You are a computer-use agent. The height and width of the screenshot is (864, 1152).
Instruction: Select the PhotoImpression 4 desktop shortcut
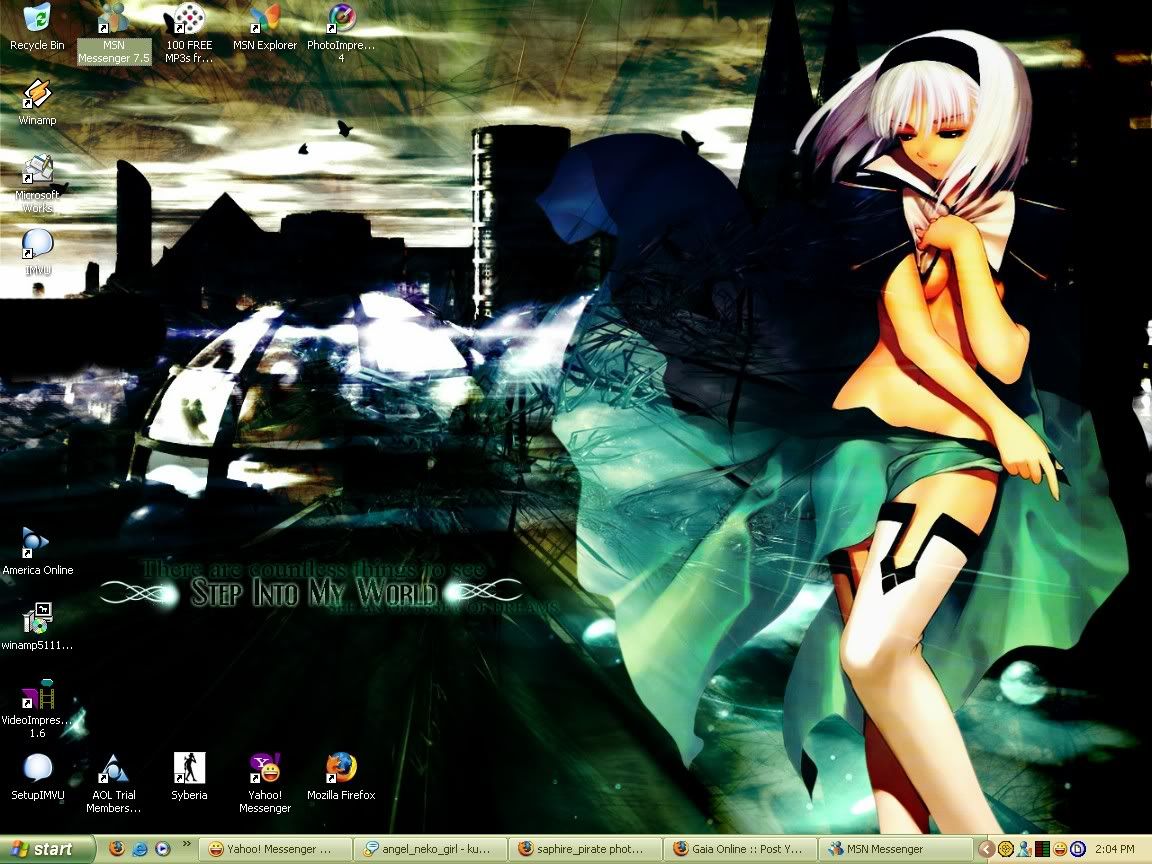[x=341, y=34]
